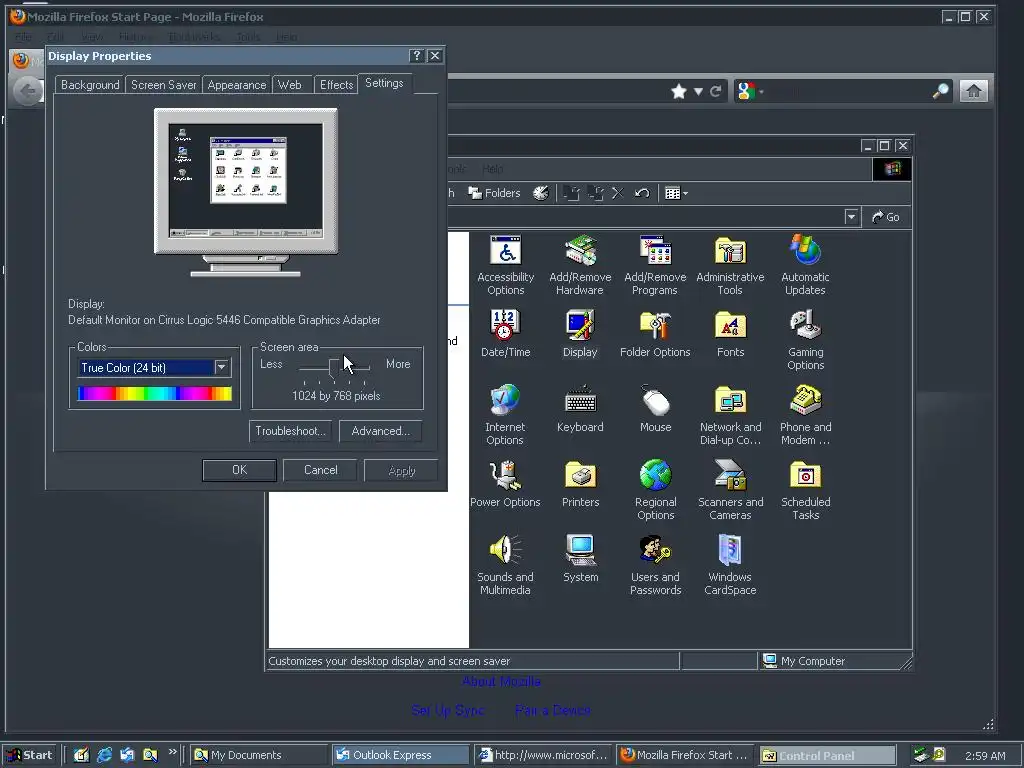
Task: Open Phone and Modem Options icon
Action: pyautogui.click(x=805, y=415)
